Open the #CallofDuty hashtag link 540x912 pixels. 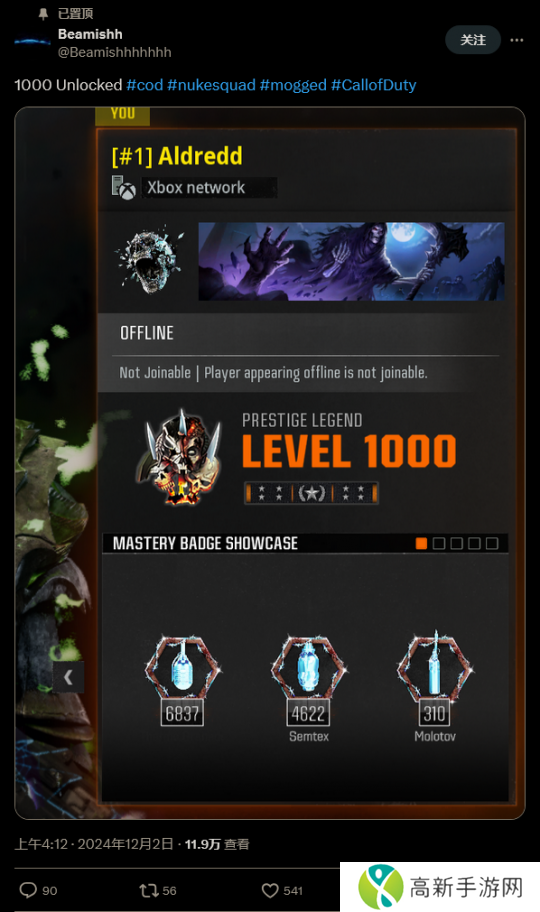[x=374, y=85]
